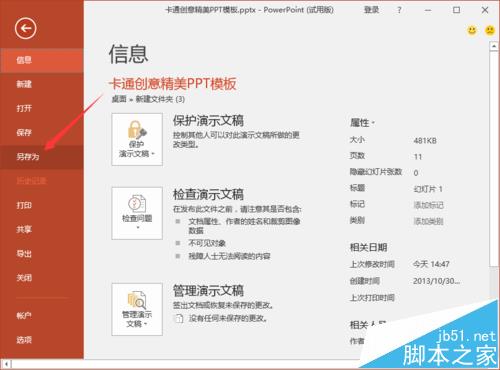The height and width of the screenshot is (370, 500).
Task: Click the 不可见对象 bullet item
Action: pyautogui.click(x=207, y=243)
